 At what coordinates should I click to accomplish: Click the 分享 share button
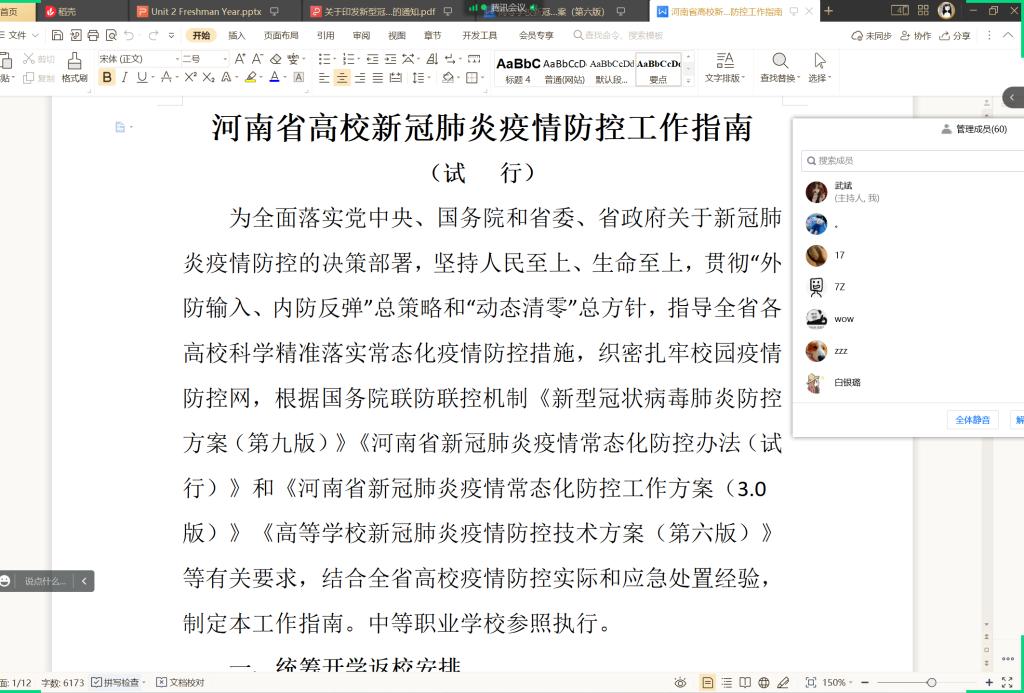954,35
